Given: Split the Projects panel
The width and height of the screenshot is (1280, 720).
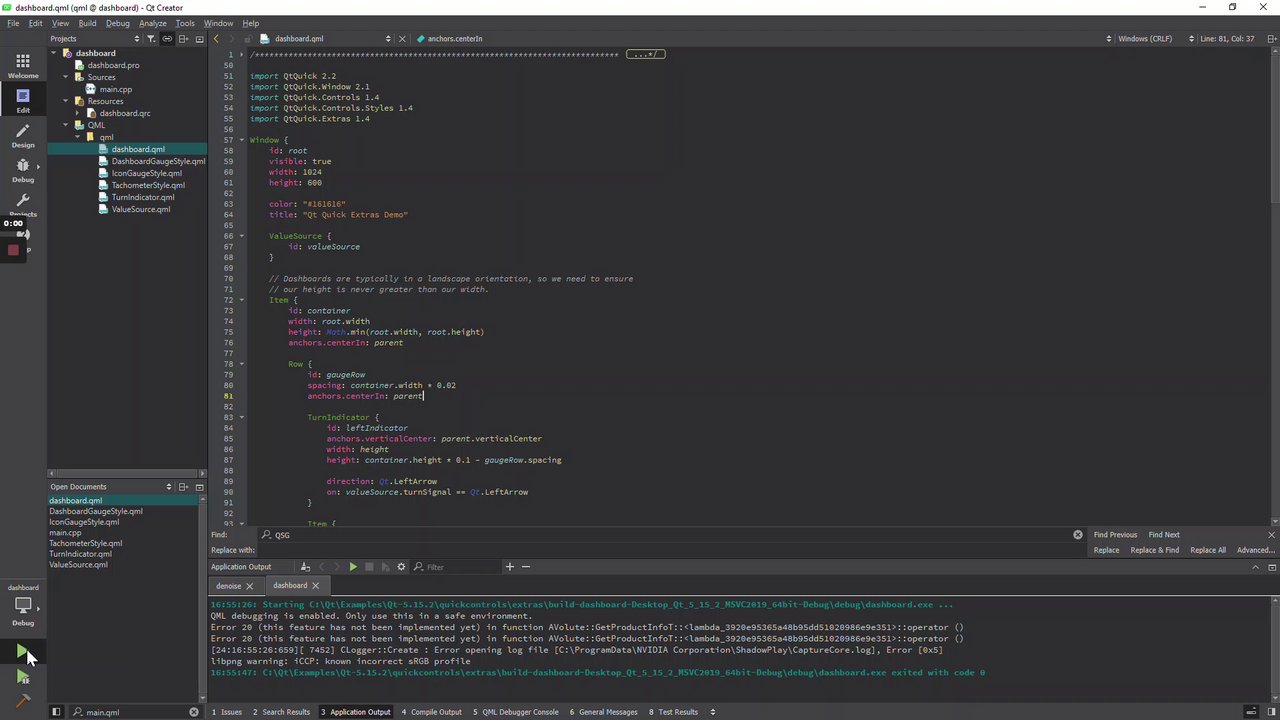Looking at the screenshot, I should click(x=184, y=39).
